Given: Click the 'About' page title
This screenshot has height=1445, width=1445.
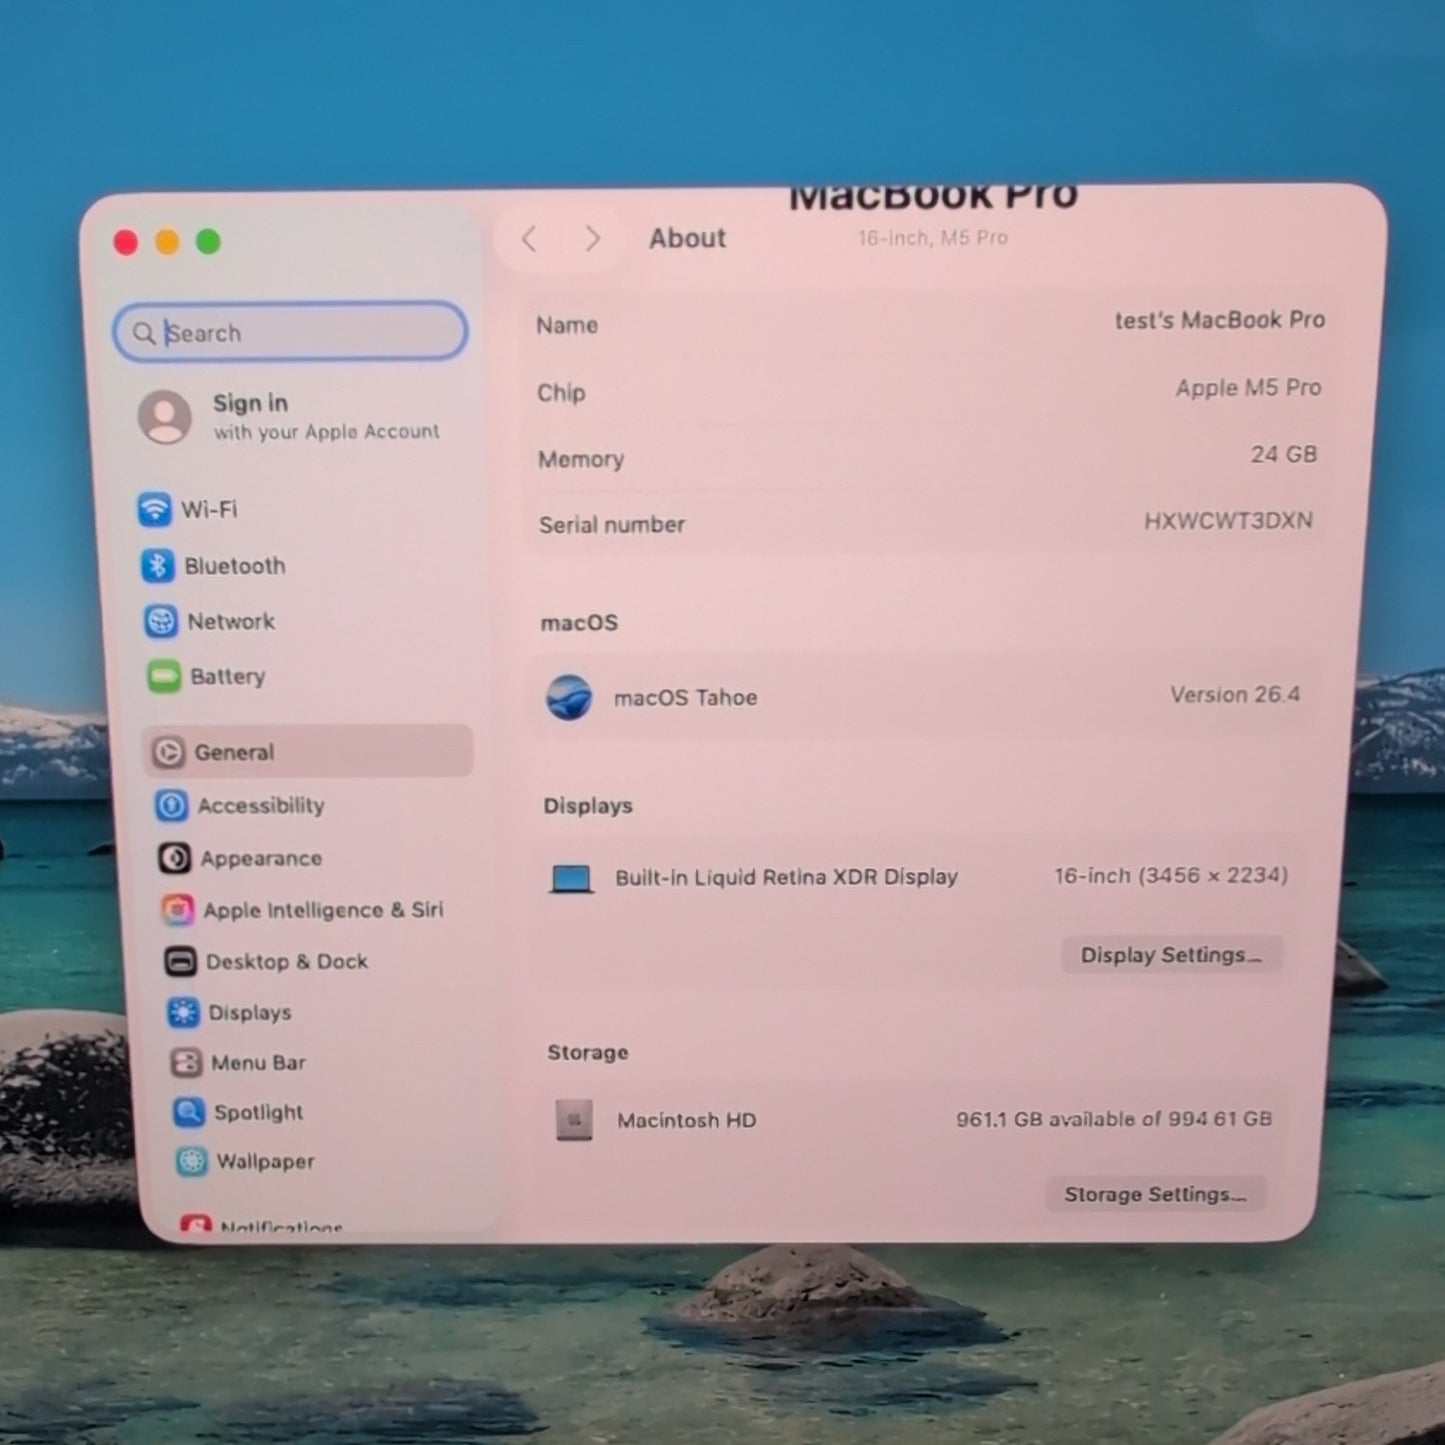Looking at the screenshot, I should click(x=688, y=238).
